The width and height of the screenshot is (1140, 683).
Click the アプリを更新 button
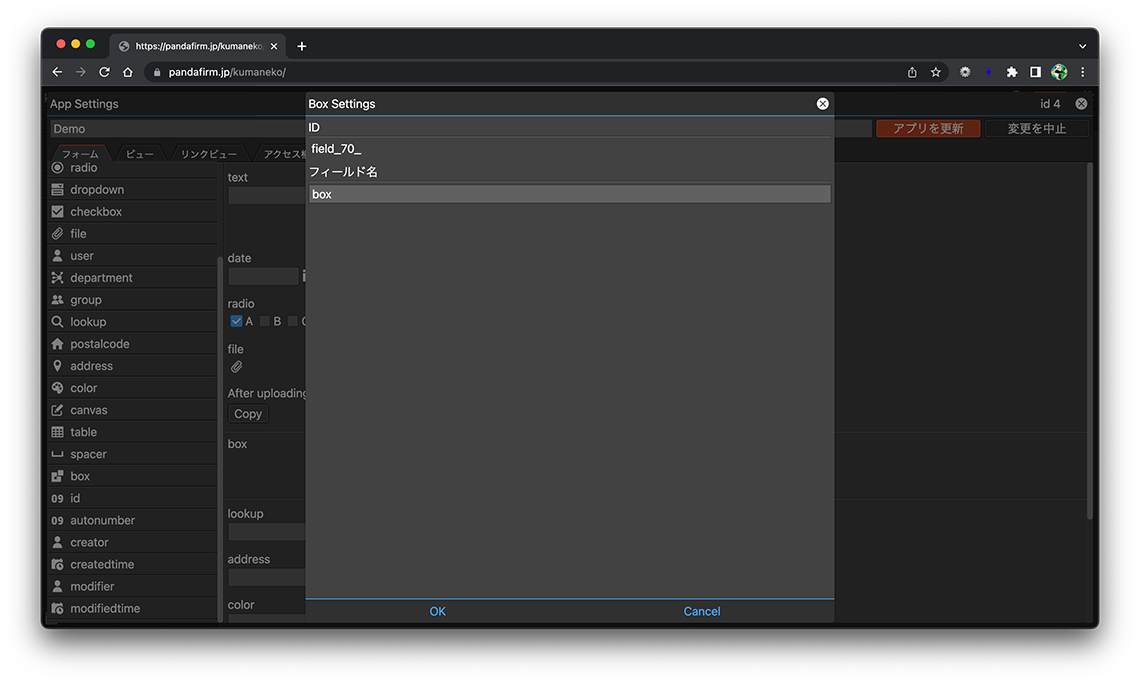coord(927,129)
